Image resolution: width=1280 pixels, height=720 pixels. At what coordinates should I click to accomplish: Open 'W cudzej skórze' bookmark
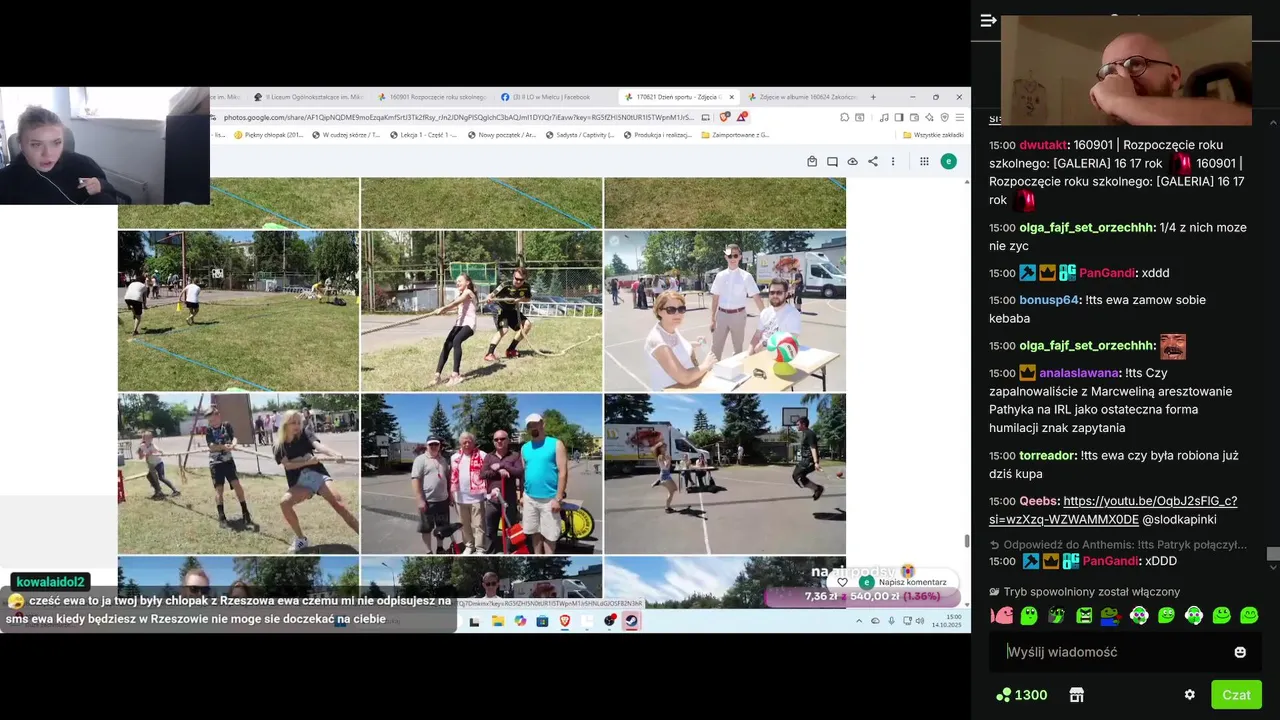coord(346,134)
